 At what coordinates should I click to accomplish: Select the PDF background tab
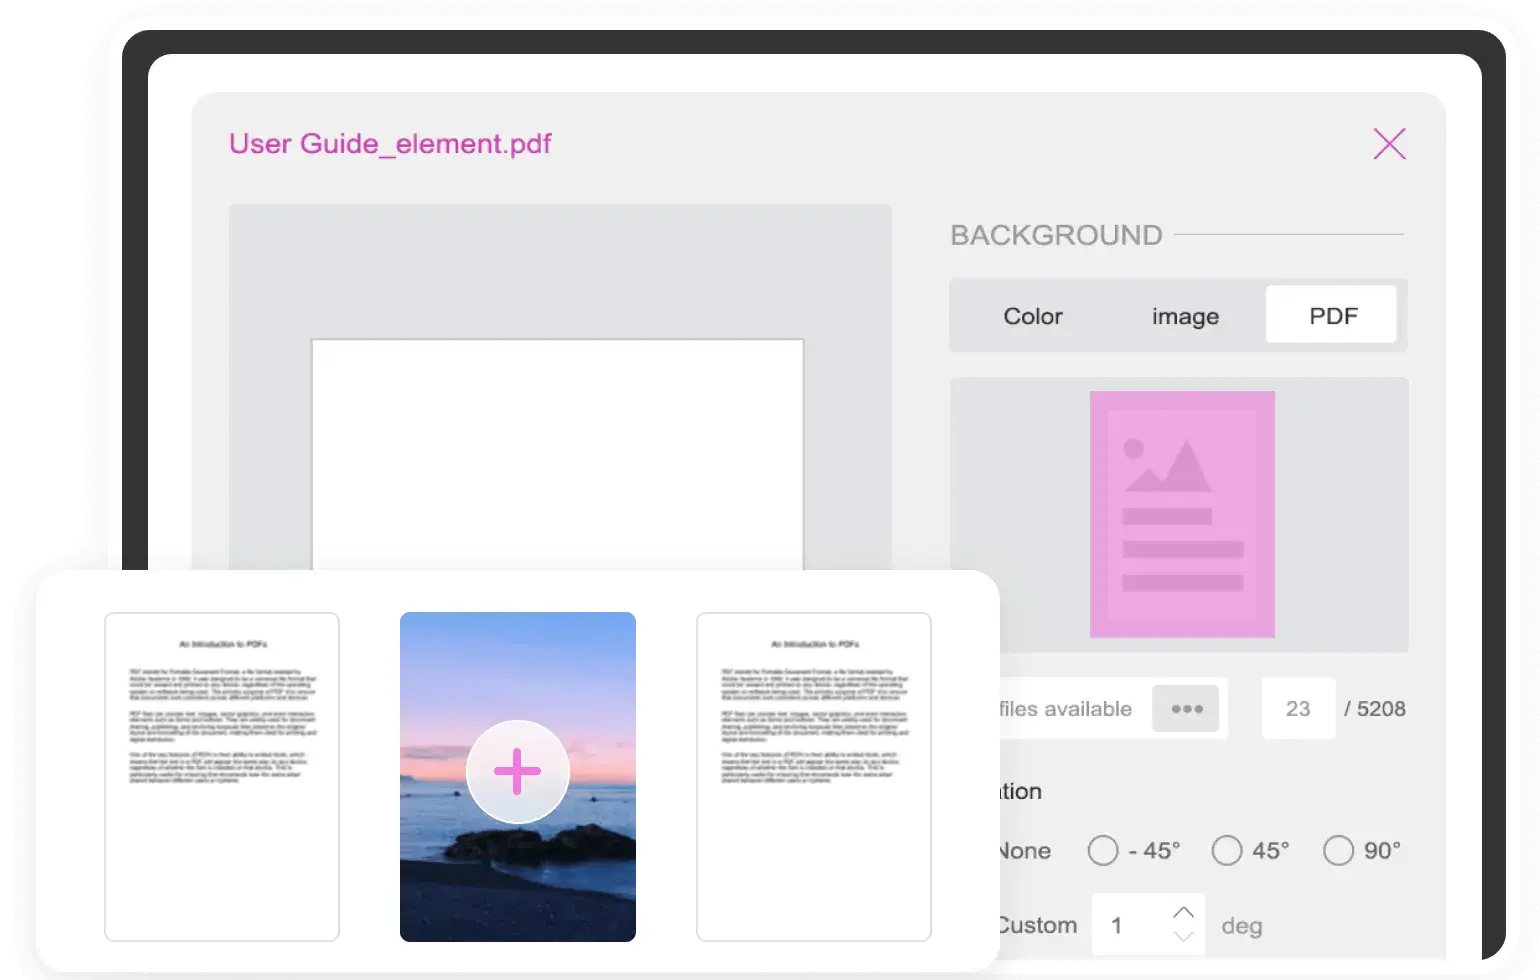pos(1332,316)
